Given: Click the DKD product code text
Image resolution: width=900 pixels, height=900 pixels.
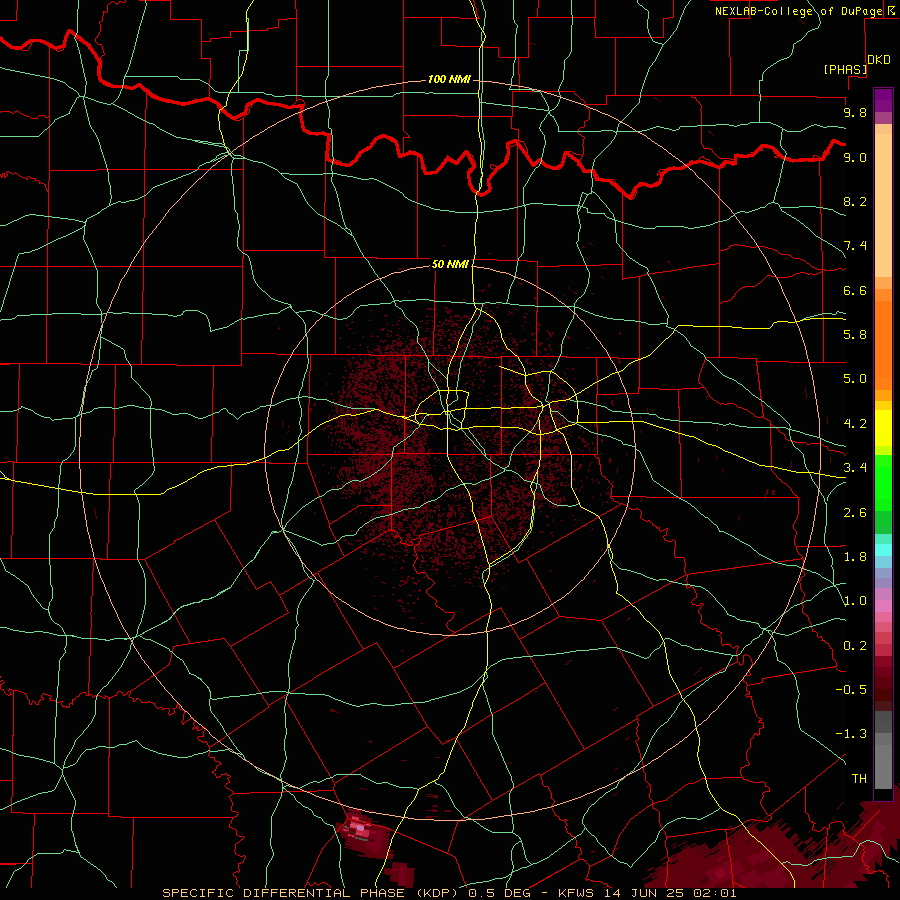Looking at the screenshot, I should pos(879,60).
